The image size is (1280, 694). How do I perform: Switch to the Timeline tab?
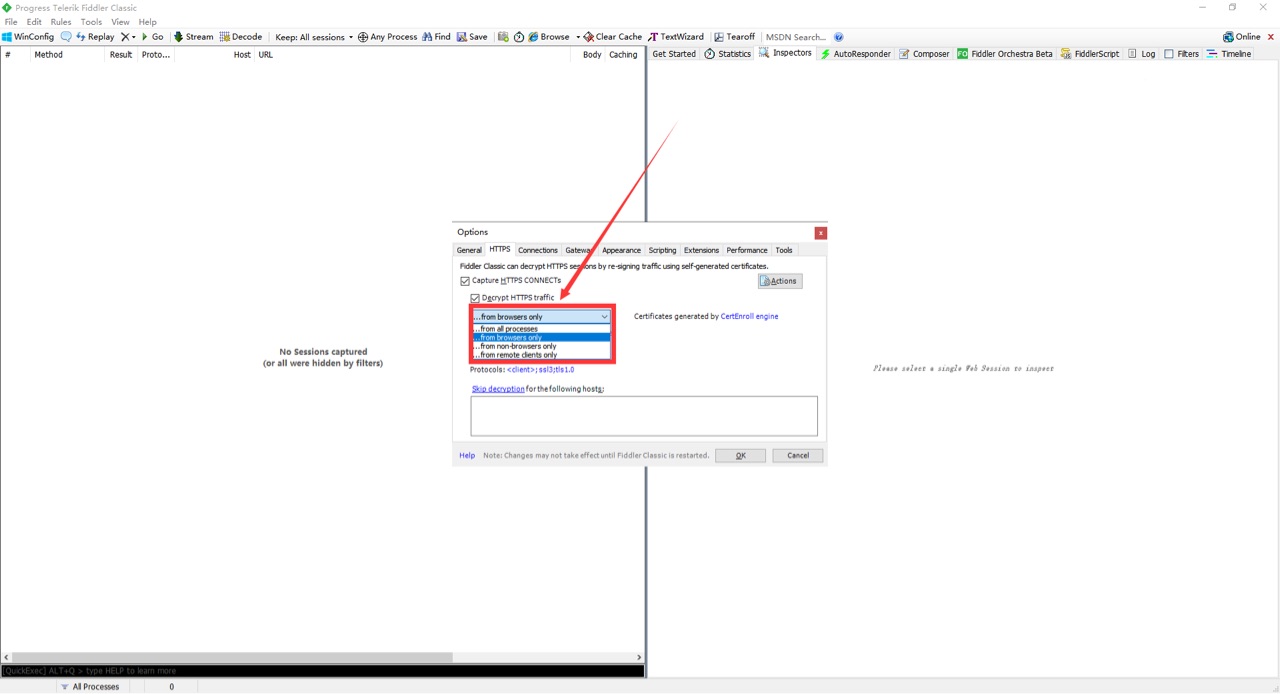click(1229, 54)
